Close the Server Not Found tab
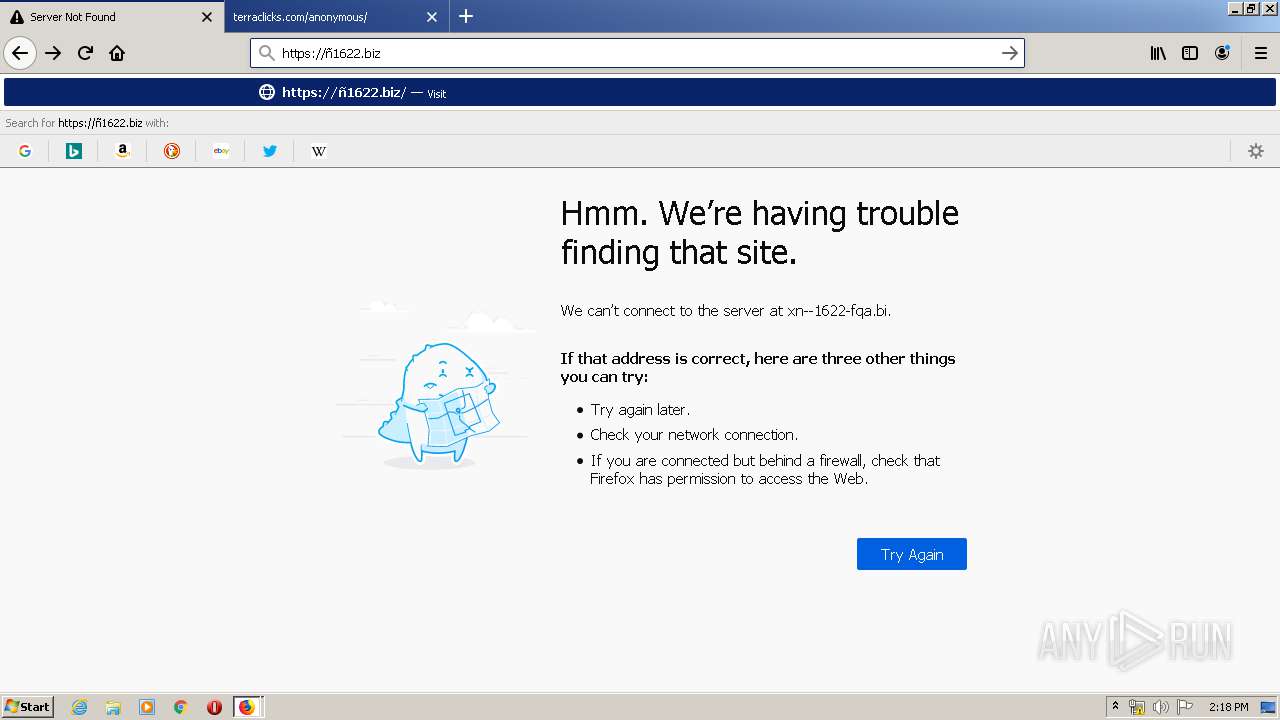This screenshot has width=1280, height=720. [207, 17]
